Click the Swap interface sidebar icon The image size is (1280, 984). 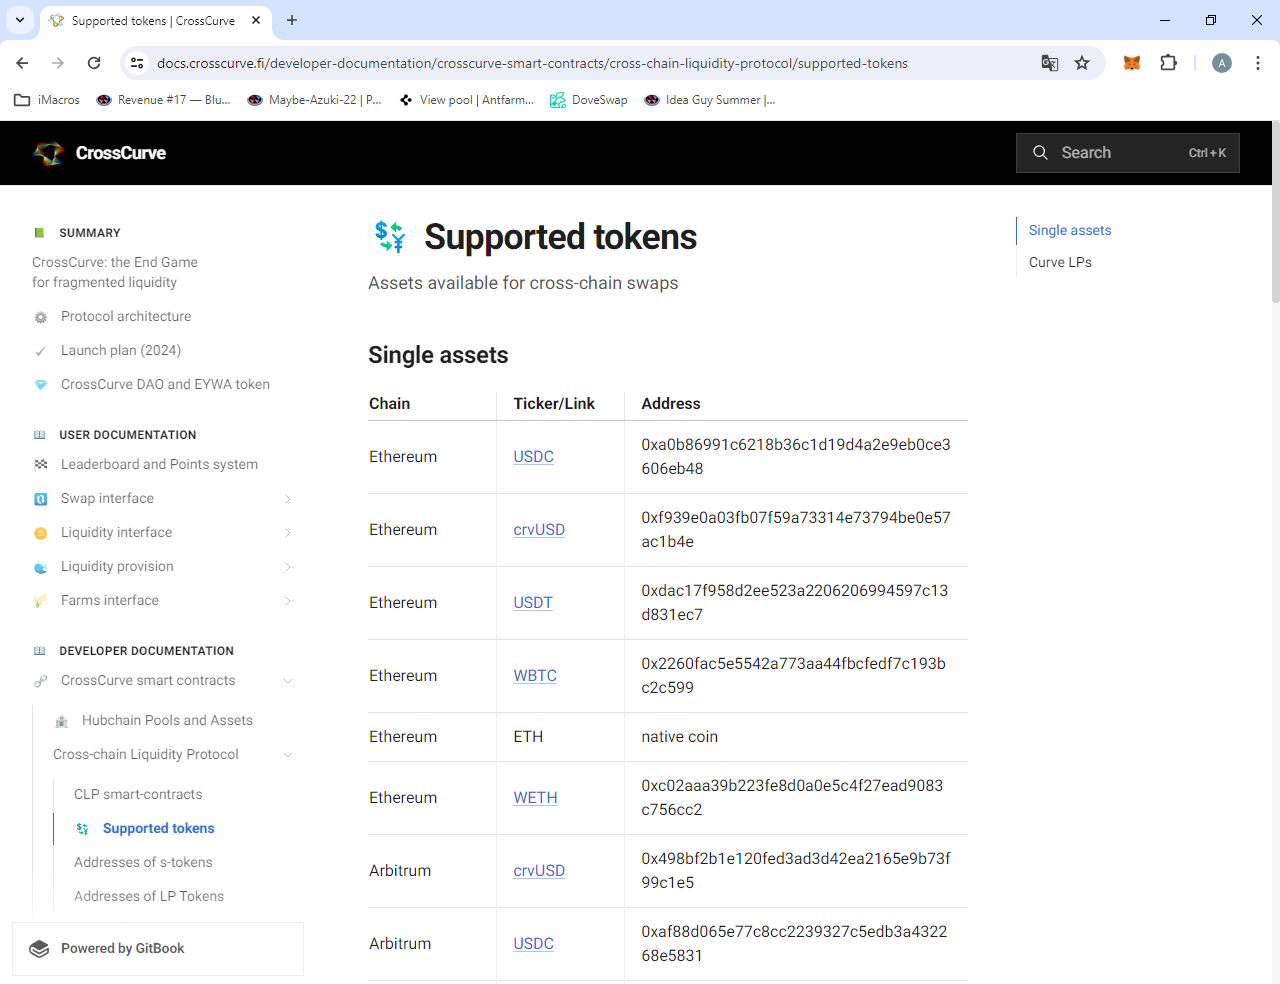(x=40, y=499)
